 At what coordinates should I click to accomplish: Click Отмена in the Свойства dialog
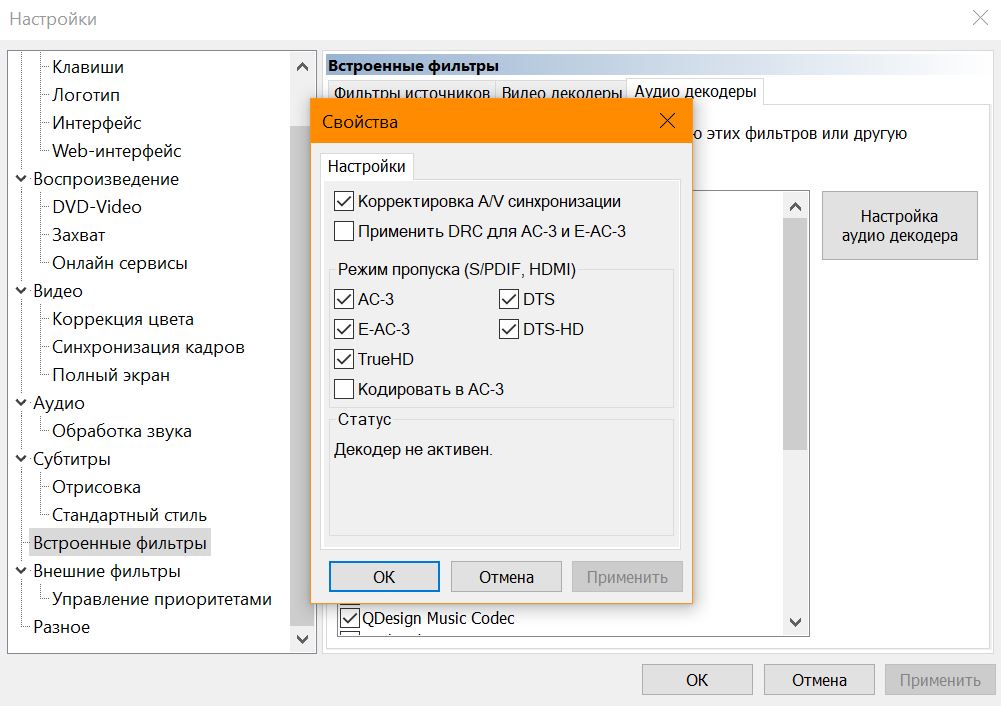[x=506, y=577]
